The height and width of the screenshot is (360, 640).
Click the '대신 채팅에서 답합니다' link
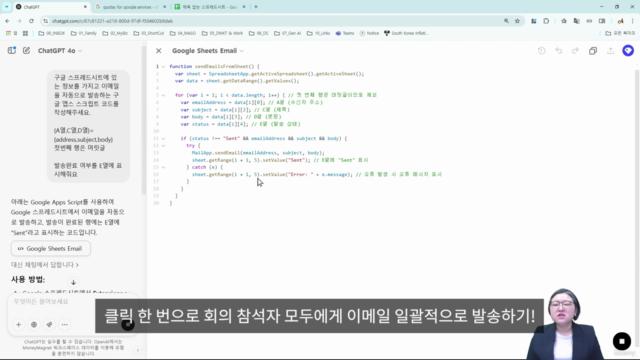(x=45, y=265)
